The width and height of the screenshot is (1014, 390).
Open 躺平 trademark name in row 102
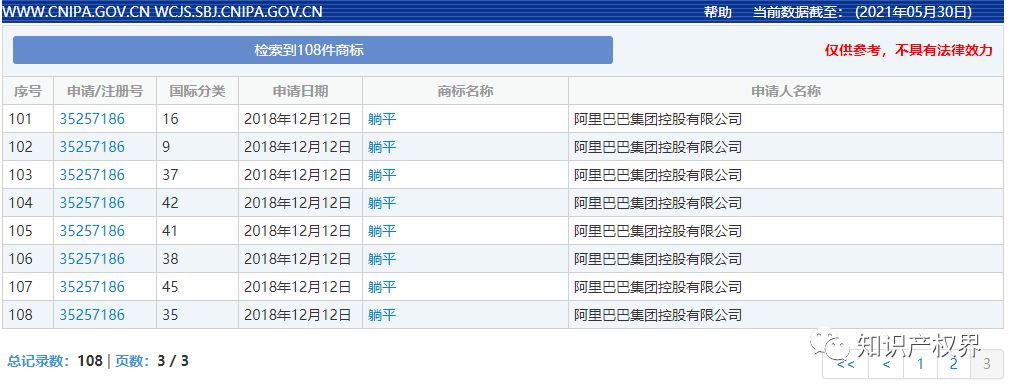pos(382,147)
